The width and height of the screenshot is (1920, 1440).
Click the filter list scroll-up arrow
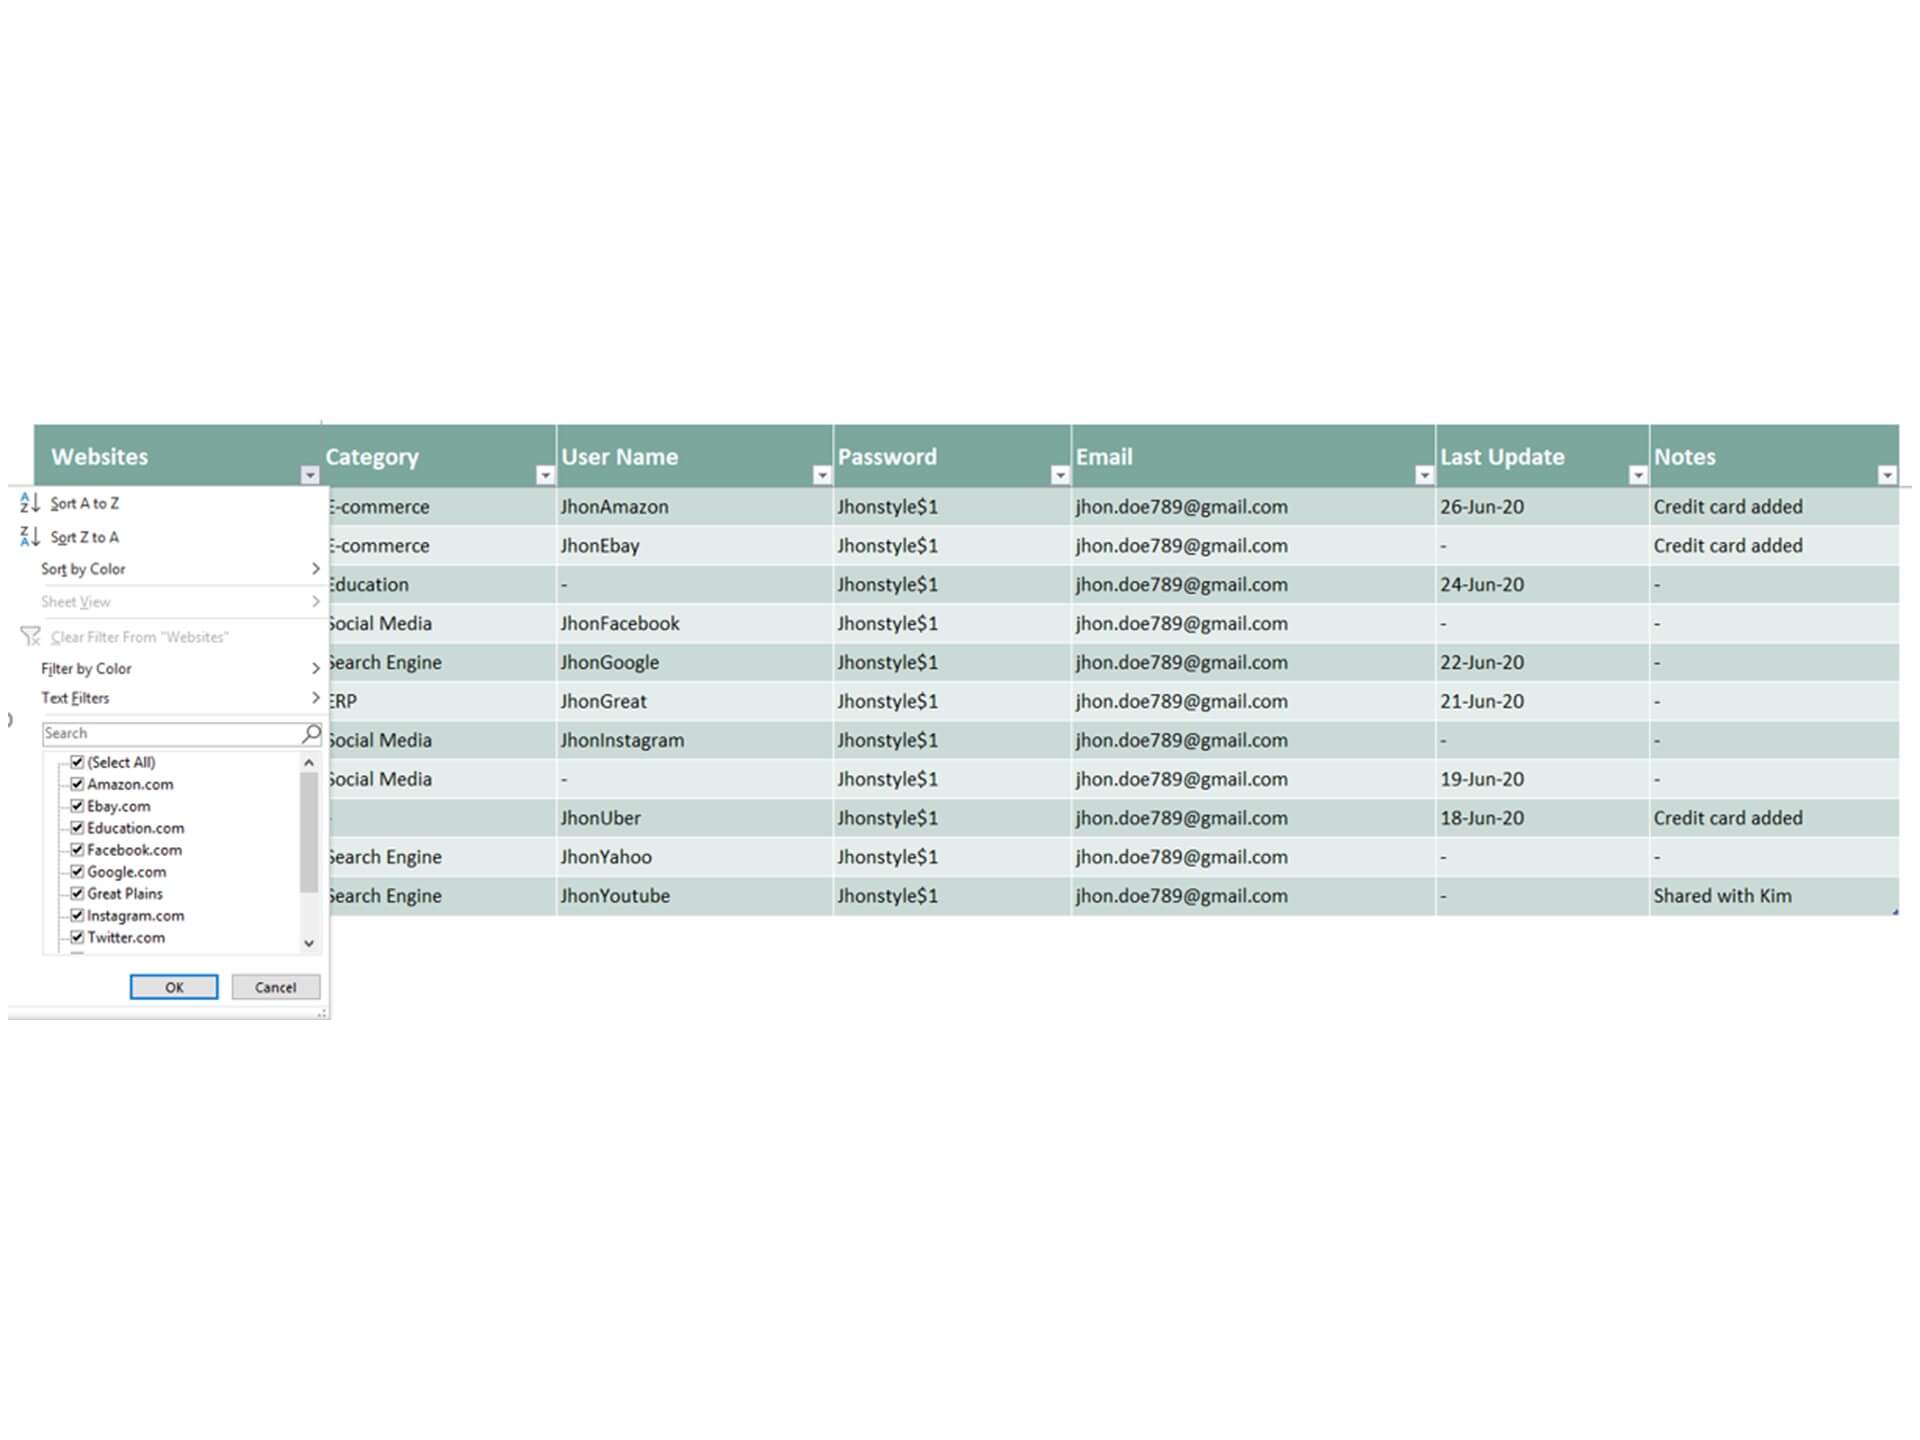coord(309,763)
